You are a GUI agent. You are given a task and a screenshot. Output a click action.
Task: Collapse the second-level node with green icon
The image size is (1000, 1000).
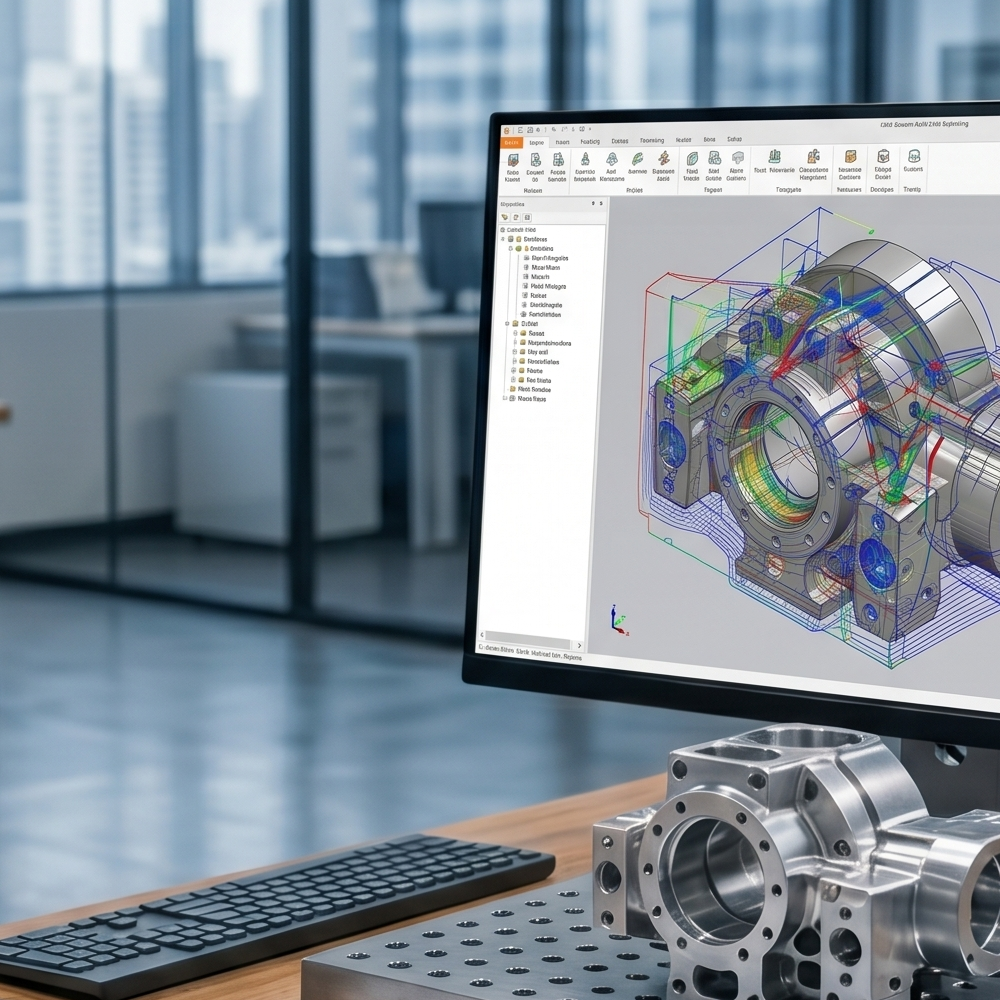pyautogui.click(x=510, y=249)
